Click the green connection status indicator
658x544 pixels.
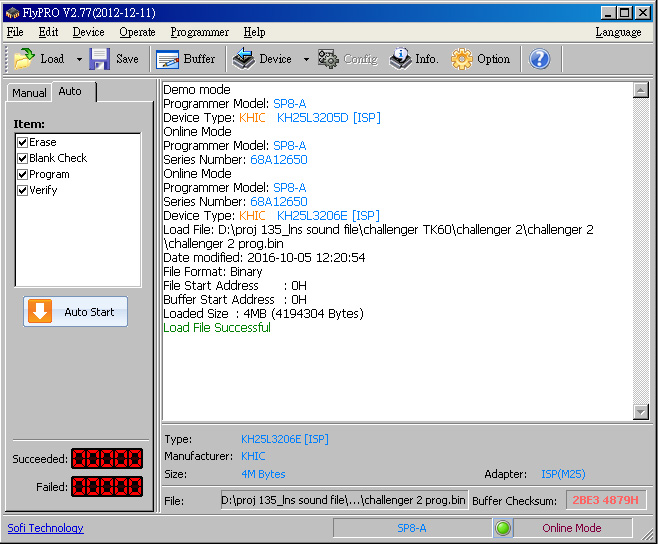503,528
